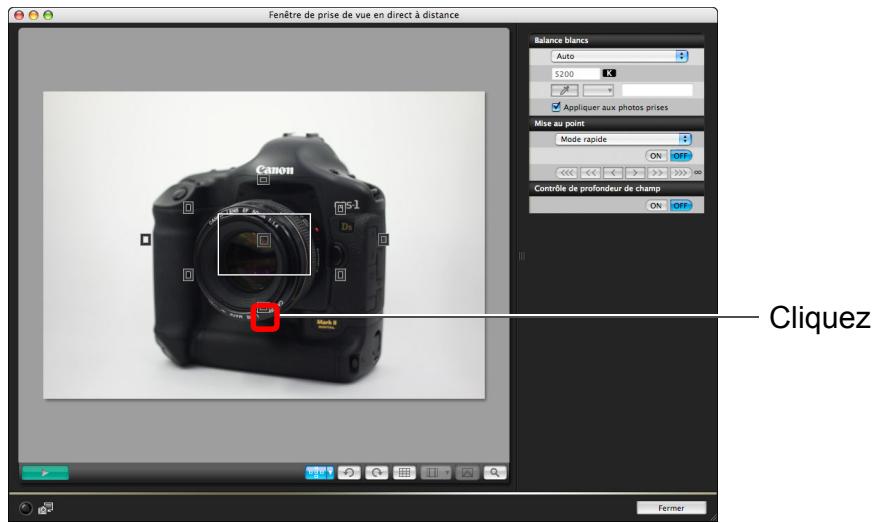Click the camera photo in live view

[264, 245]
